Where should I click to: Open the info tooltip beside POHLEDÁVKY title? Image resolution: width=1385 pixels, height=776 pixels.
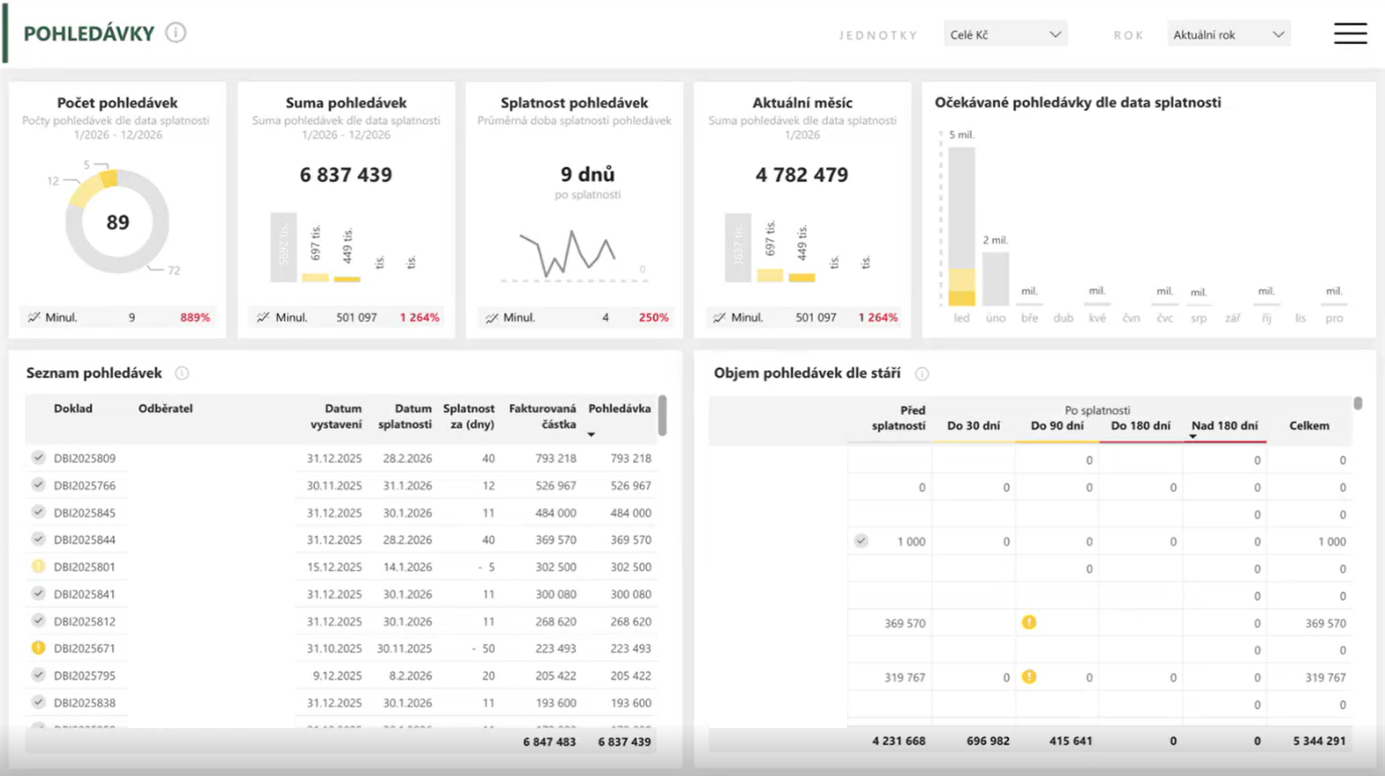pos(176,31)
